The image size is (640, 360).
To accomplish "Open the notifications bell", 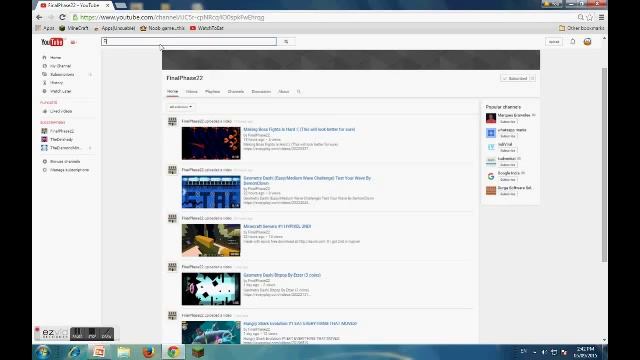I will tap(573, 42).
